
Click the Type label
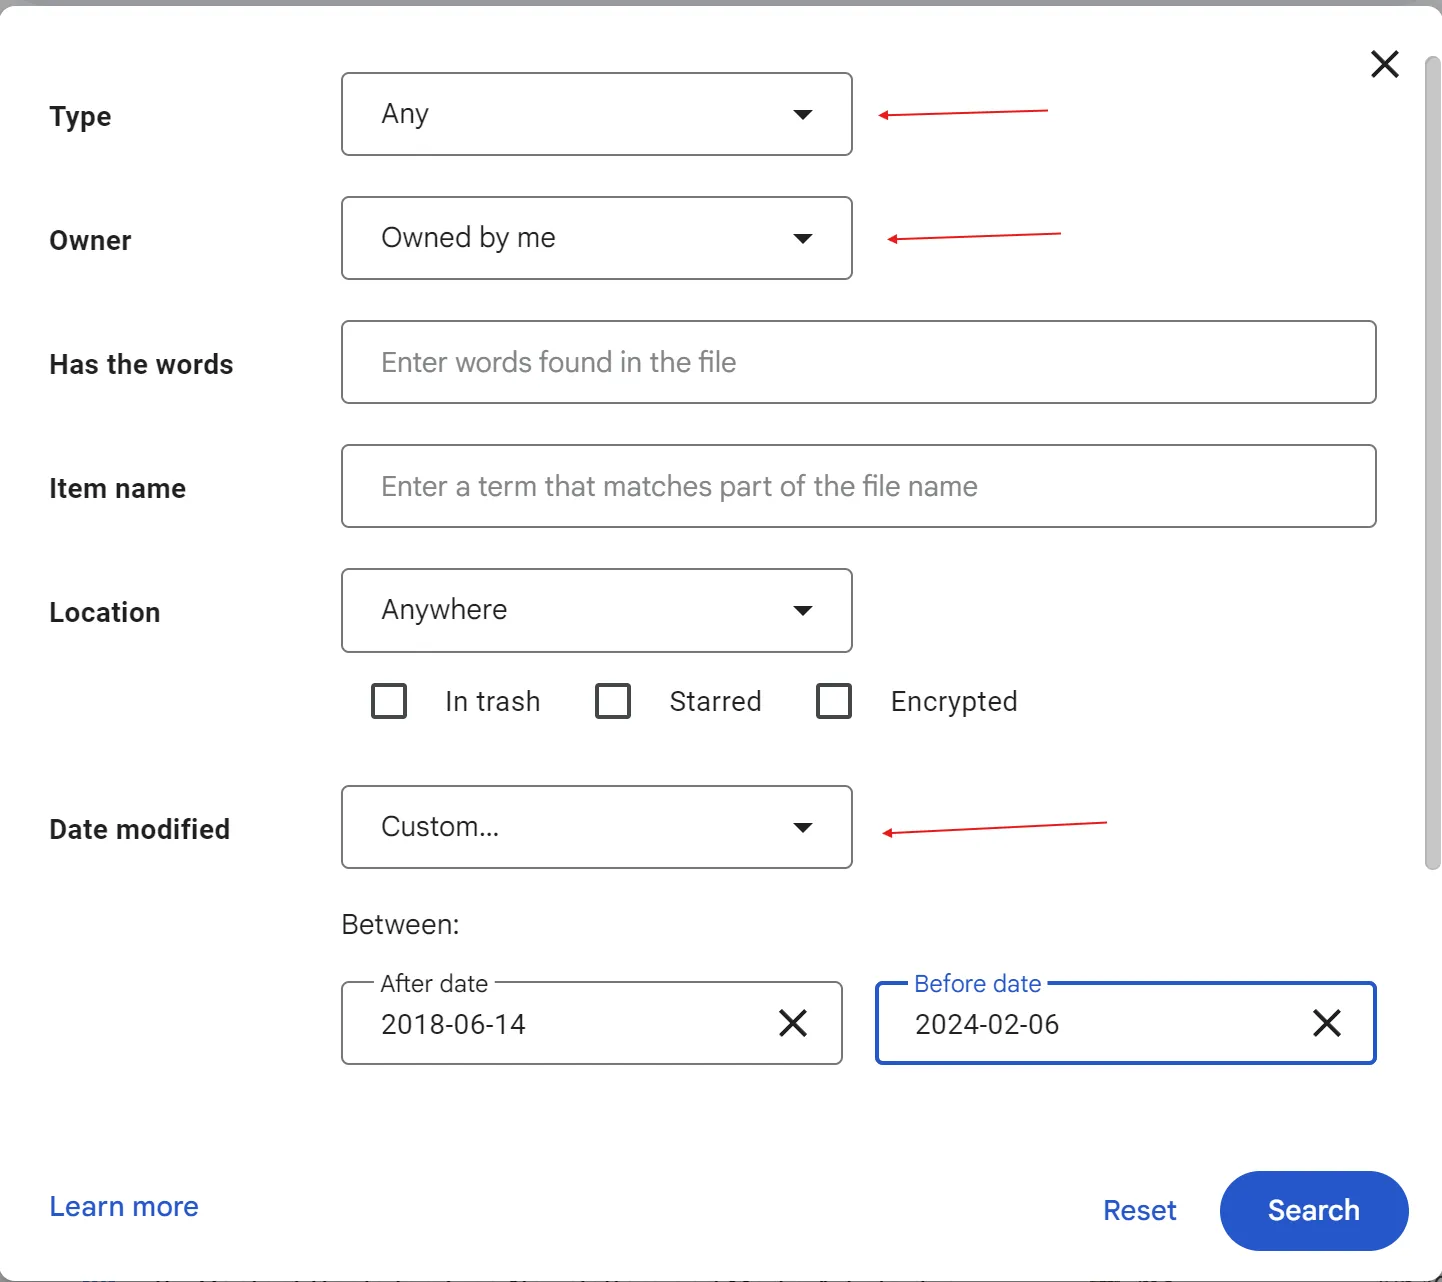pos(80,117)
